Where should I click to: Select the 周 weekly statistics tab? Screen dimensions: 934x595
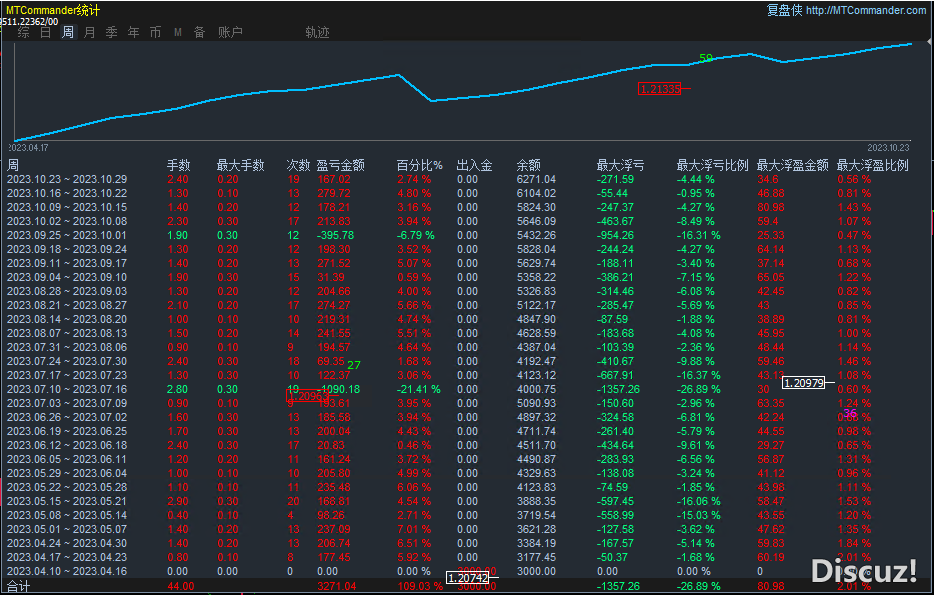68,32
